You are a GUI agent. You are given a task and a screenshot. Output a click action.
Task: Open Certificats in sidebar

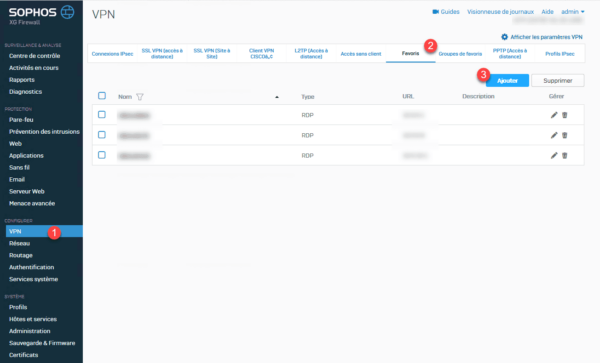pos(23,355)
